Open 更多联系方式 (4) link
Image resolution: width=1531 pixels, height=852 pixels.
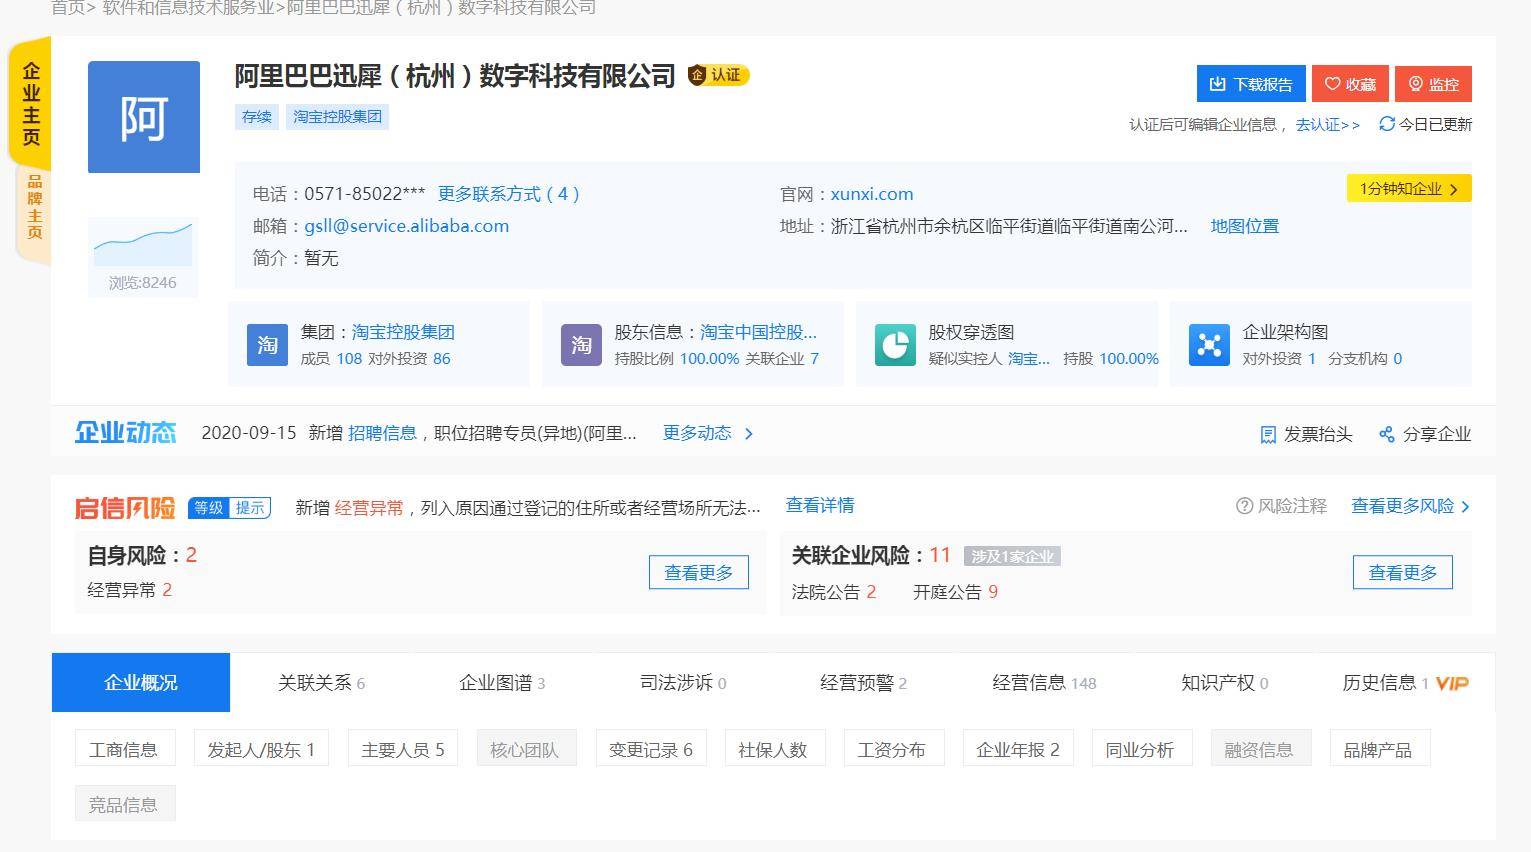(x=509, y=194)
